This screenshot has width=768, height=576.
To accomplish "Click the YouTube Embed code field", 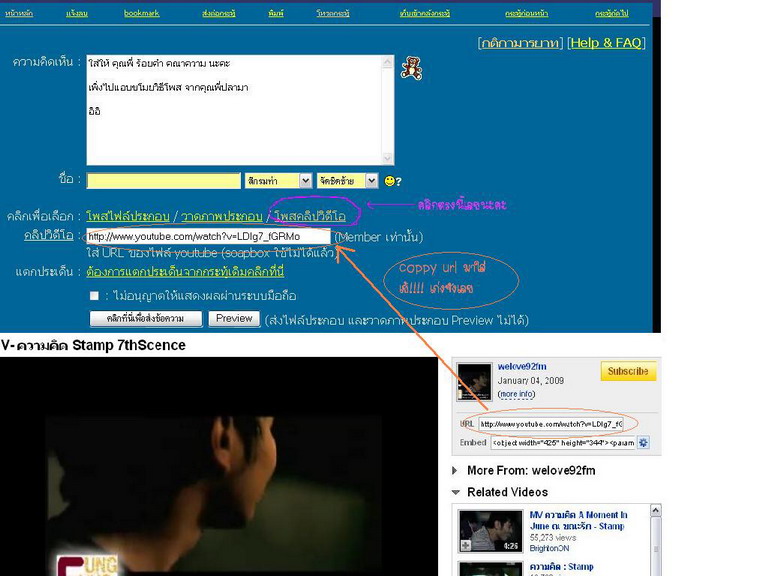I will pos(563,443).
